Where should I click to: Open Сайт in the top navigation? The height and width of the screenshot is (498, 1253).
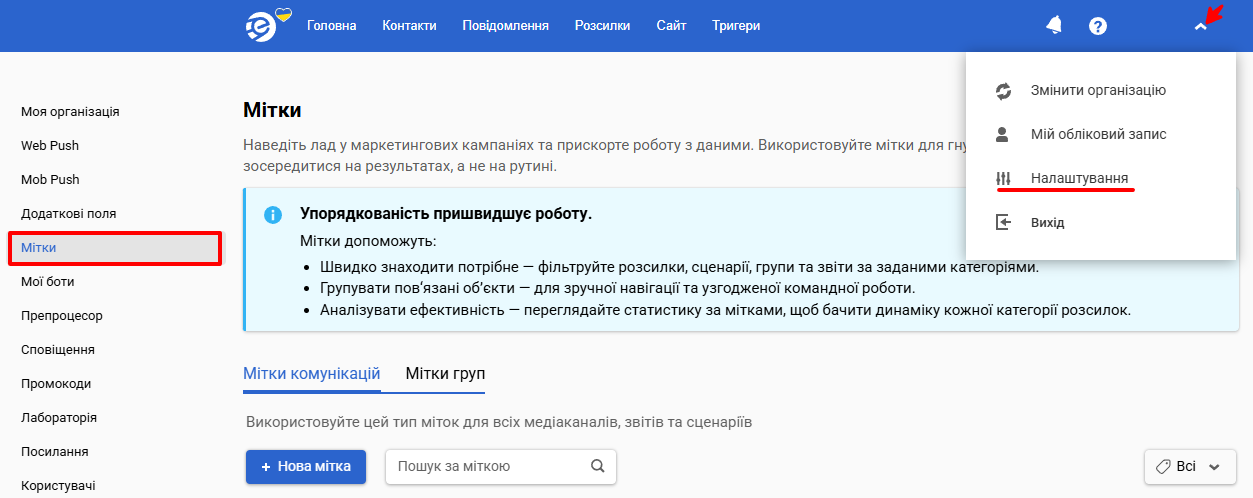tap(671, 26)
